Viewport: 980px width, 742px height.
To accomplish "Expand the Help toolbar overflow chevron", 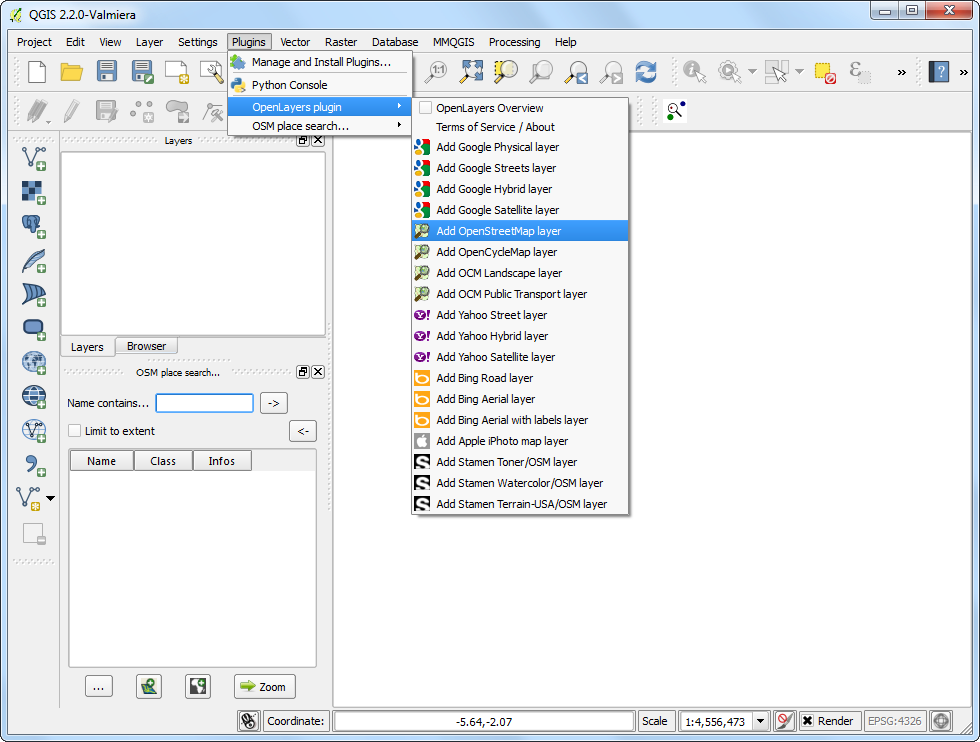I will [x=963, y=73].
